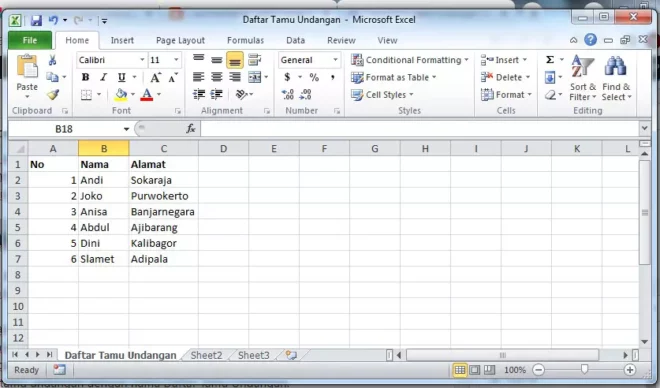Open the font size 11 dropdown
This screenshot has height=388, width=660.
[x=176, y=60]
